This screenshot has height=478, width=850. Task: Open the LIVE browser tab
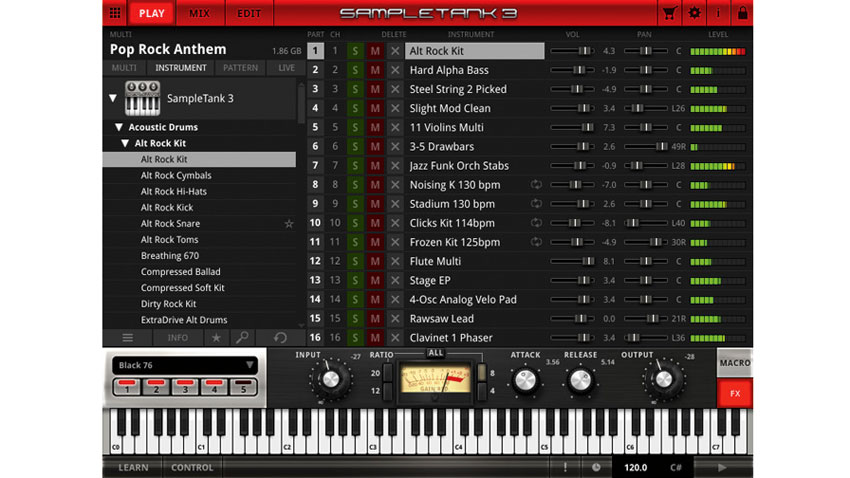[286, 68]
